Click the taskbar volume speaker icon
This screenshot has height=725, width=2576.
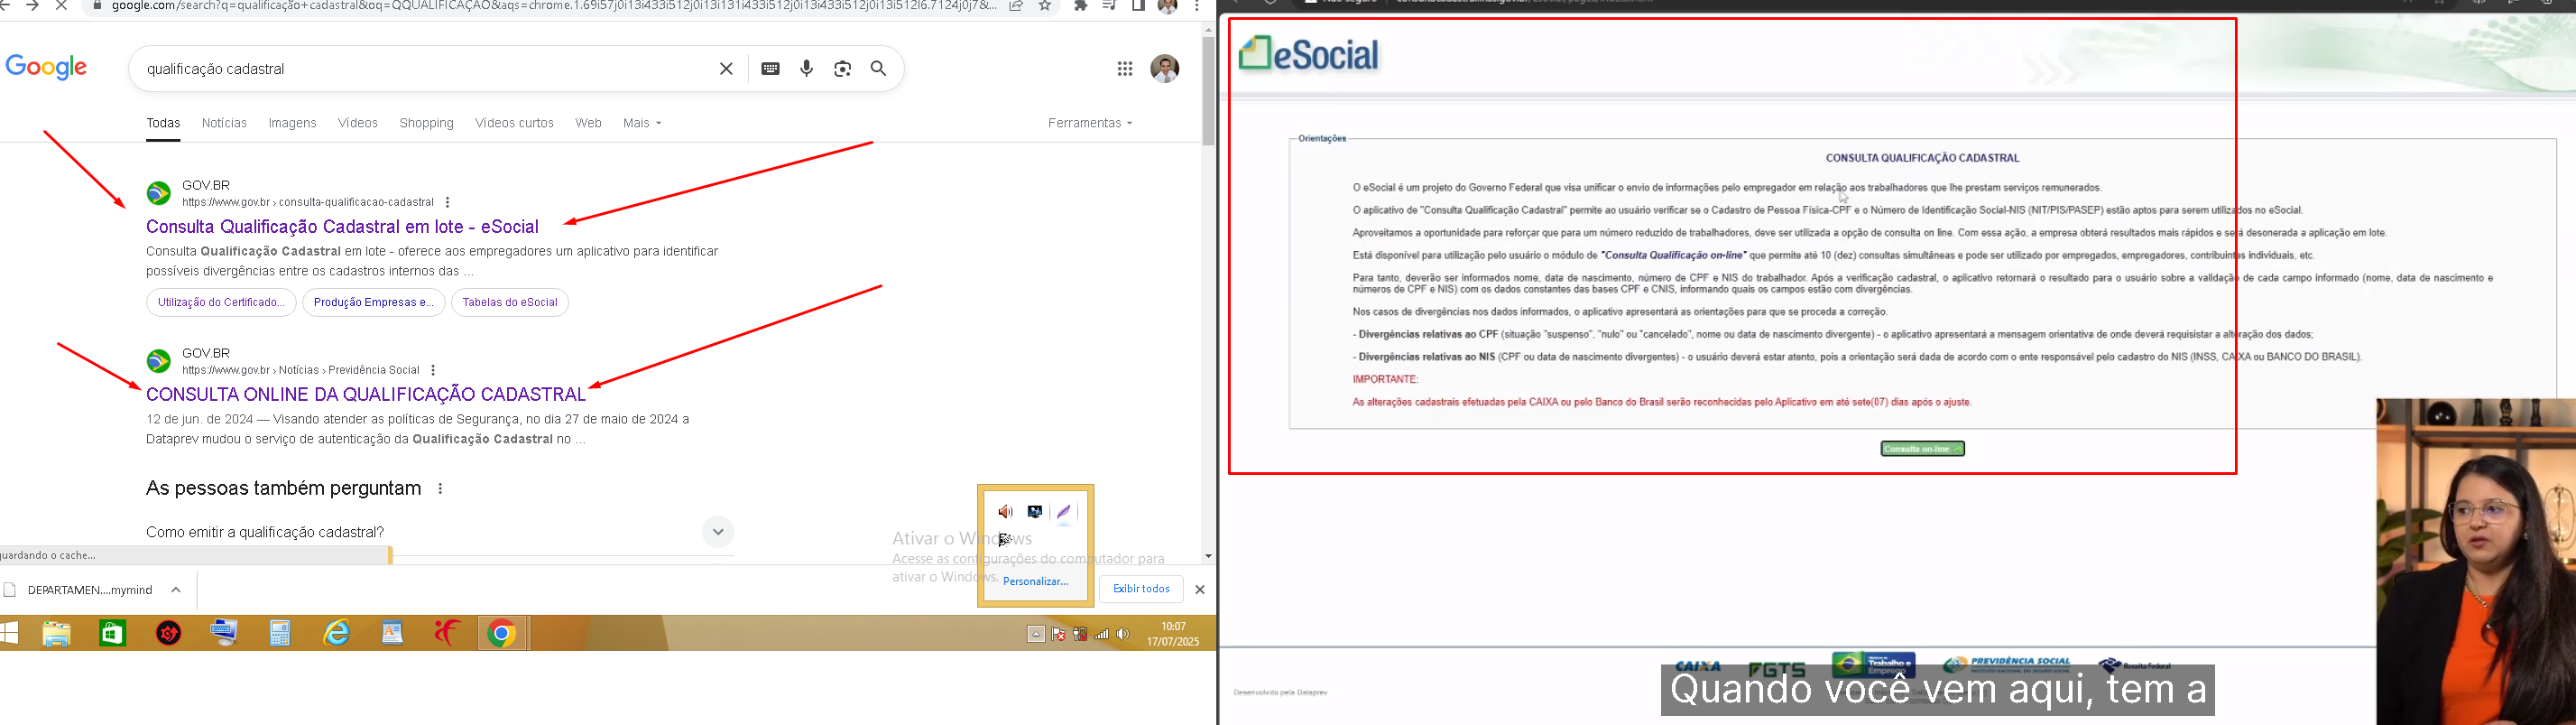[1123, 634]
